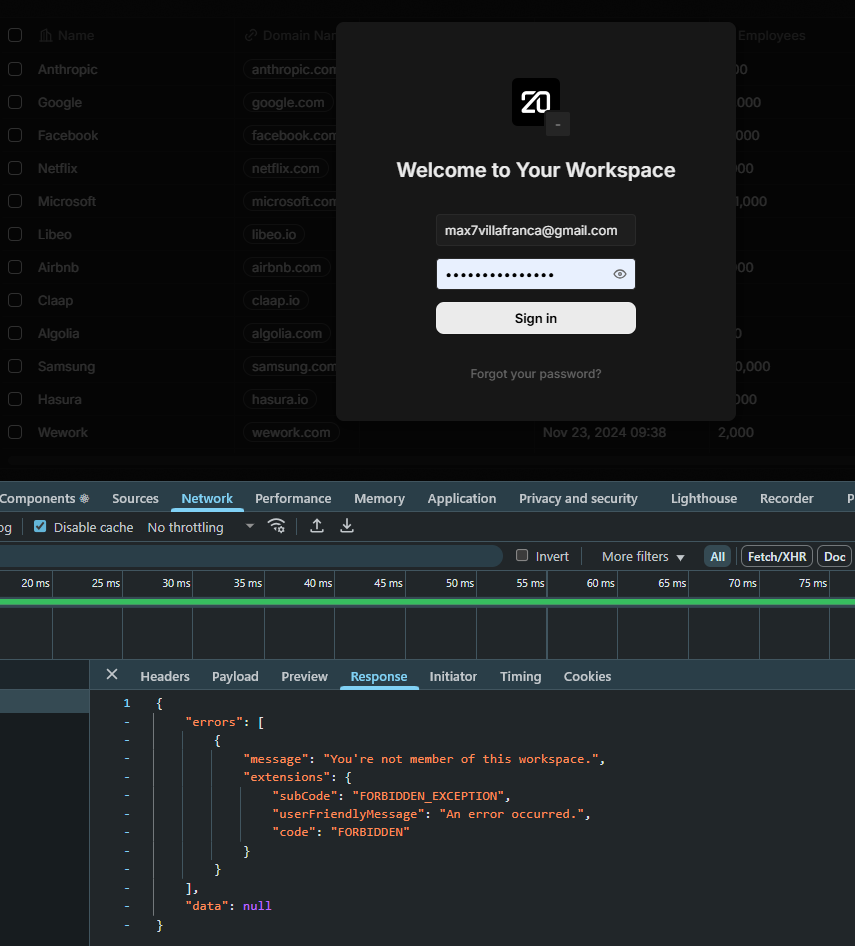Image resolution: width=855 pixels, height=946 pixels.
Task: Select the Wework row checkbox
Action: 15,432
